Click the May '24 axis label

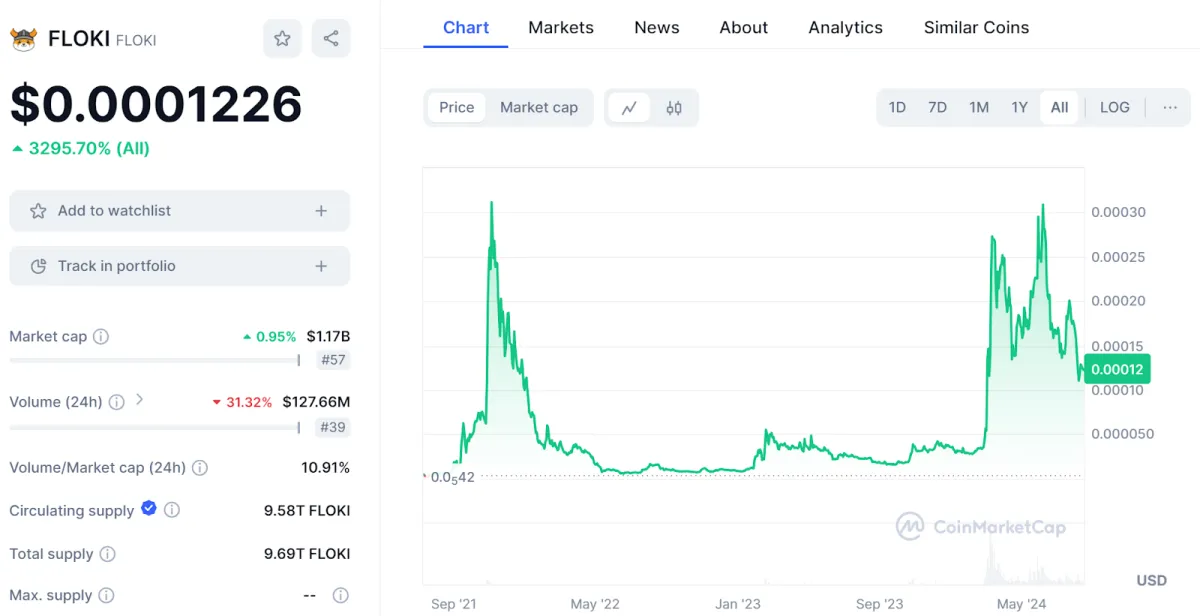coord(1022,604)
